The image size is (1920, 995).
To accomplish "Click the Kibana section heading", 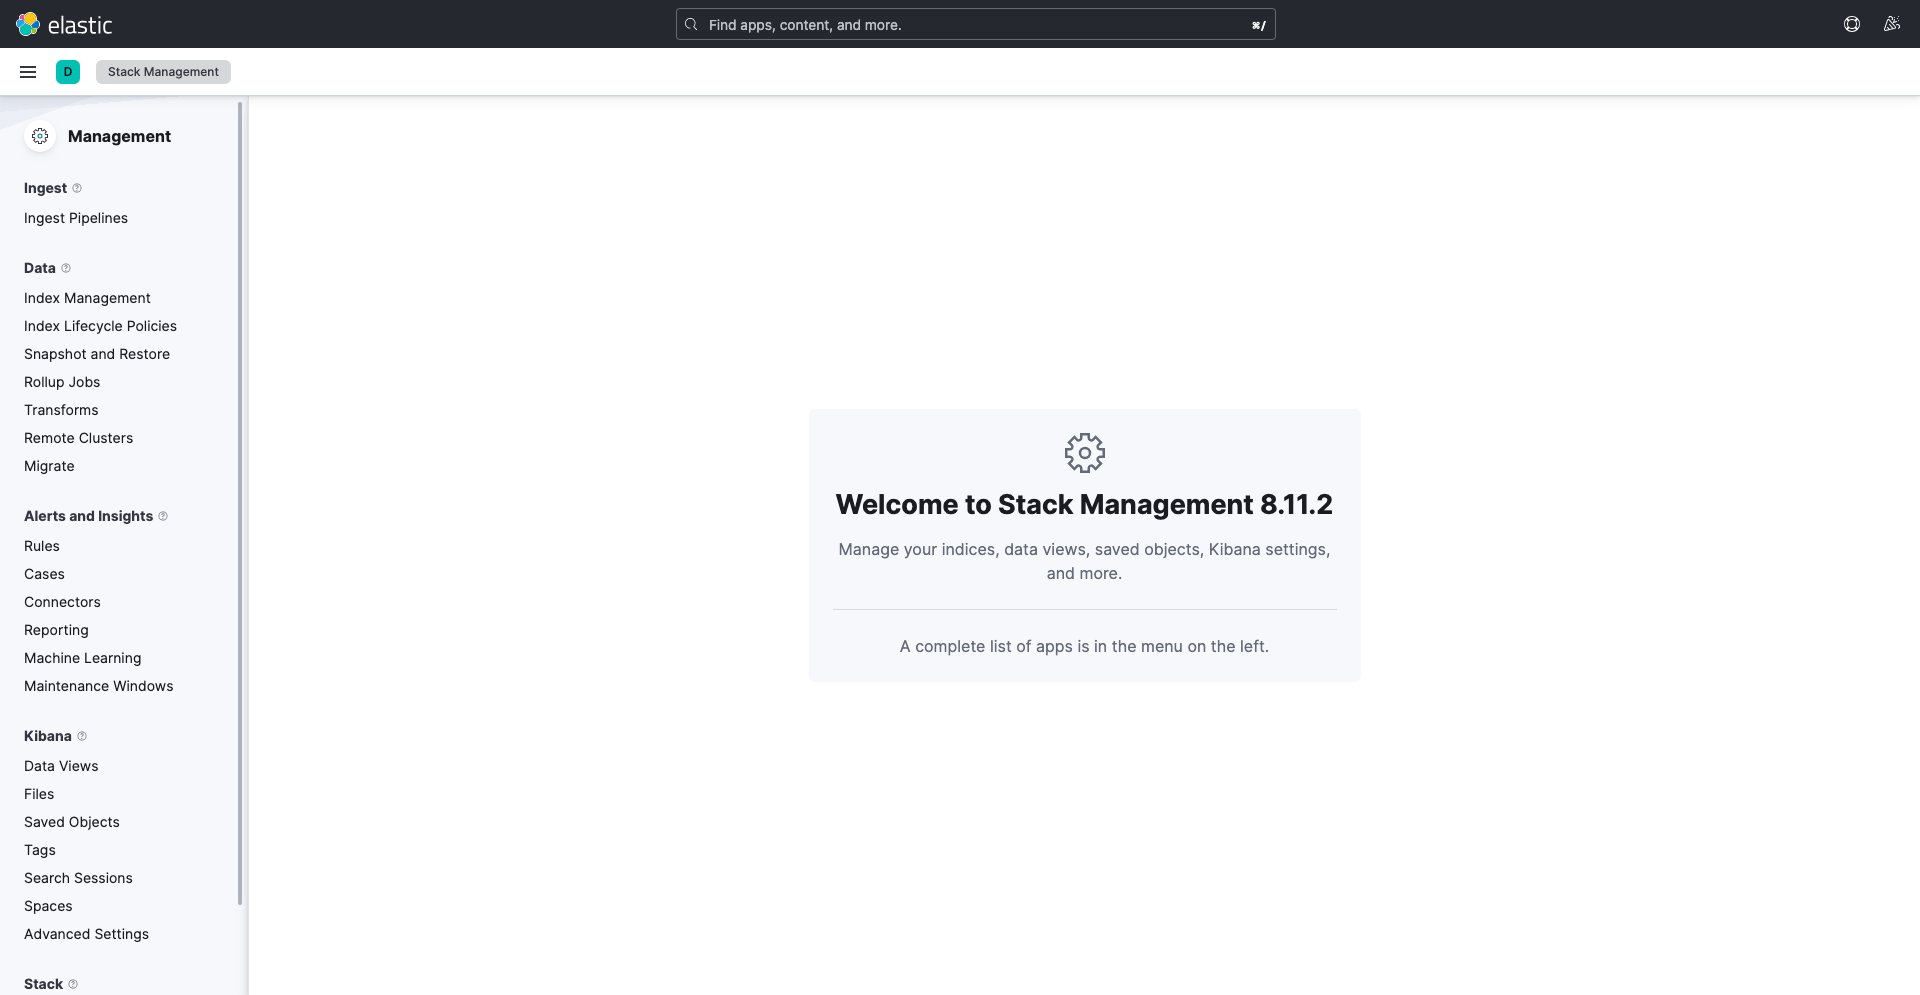I will tap(48, 736).
